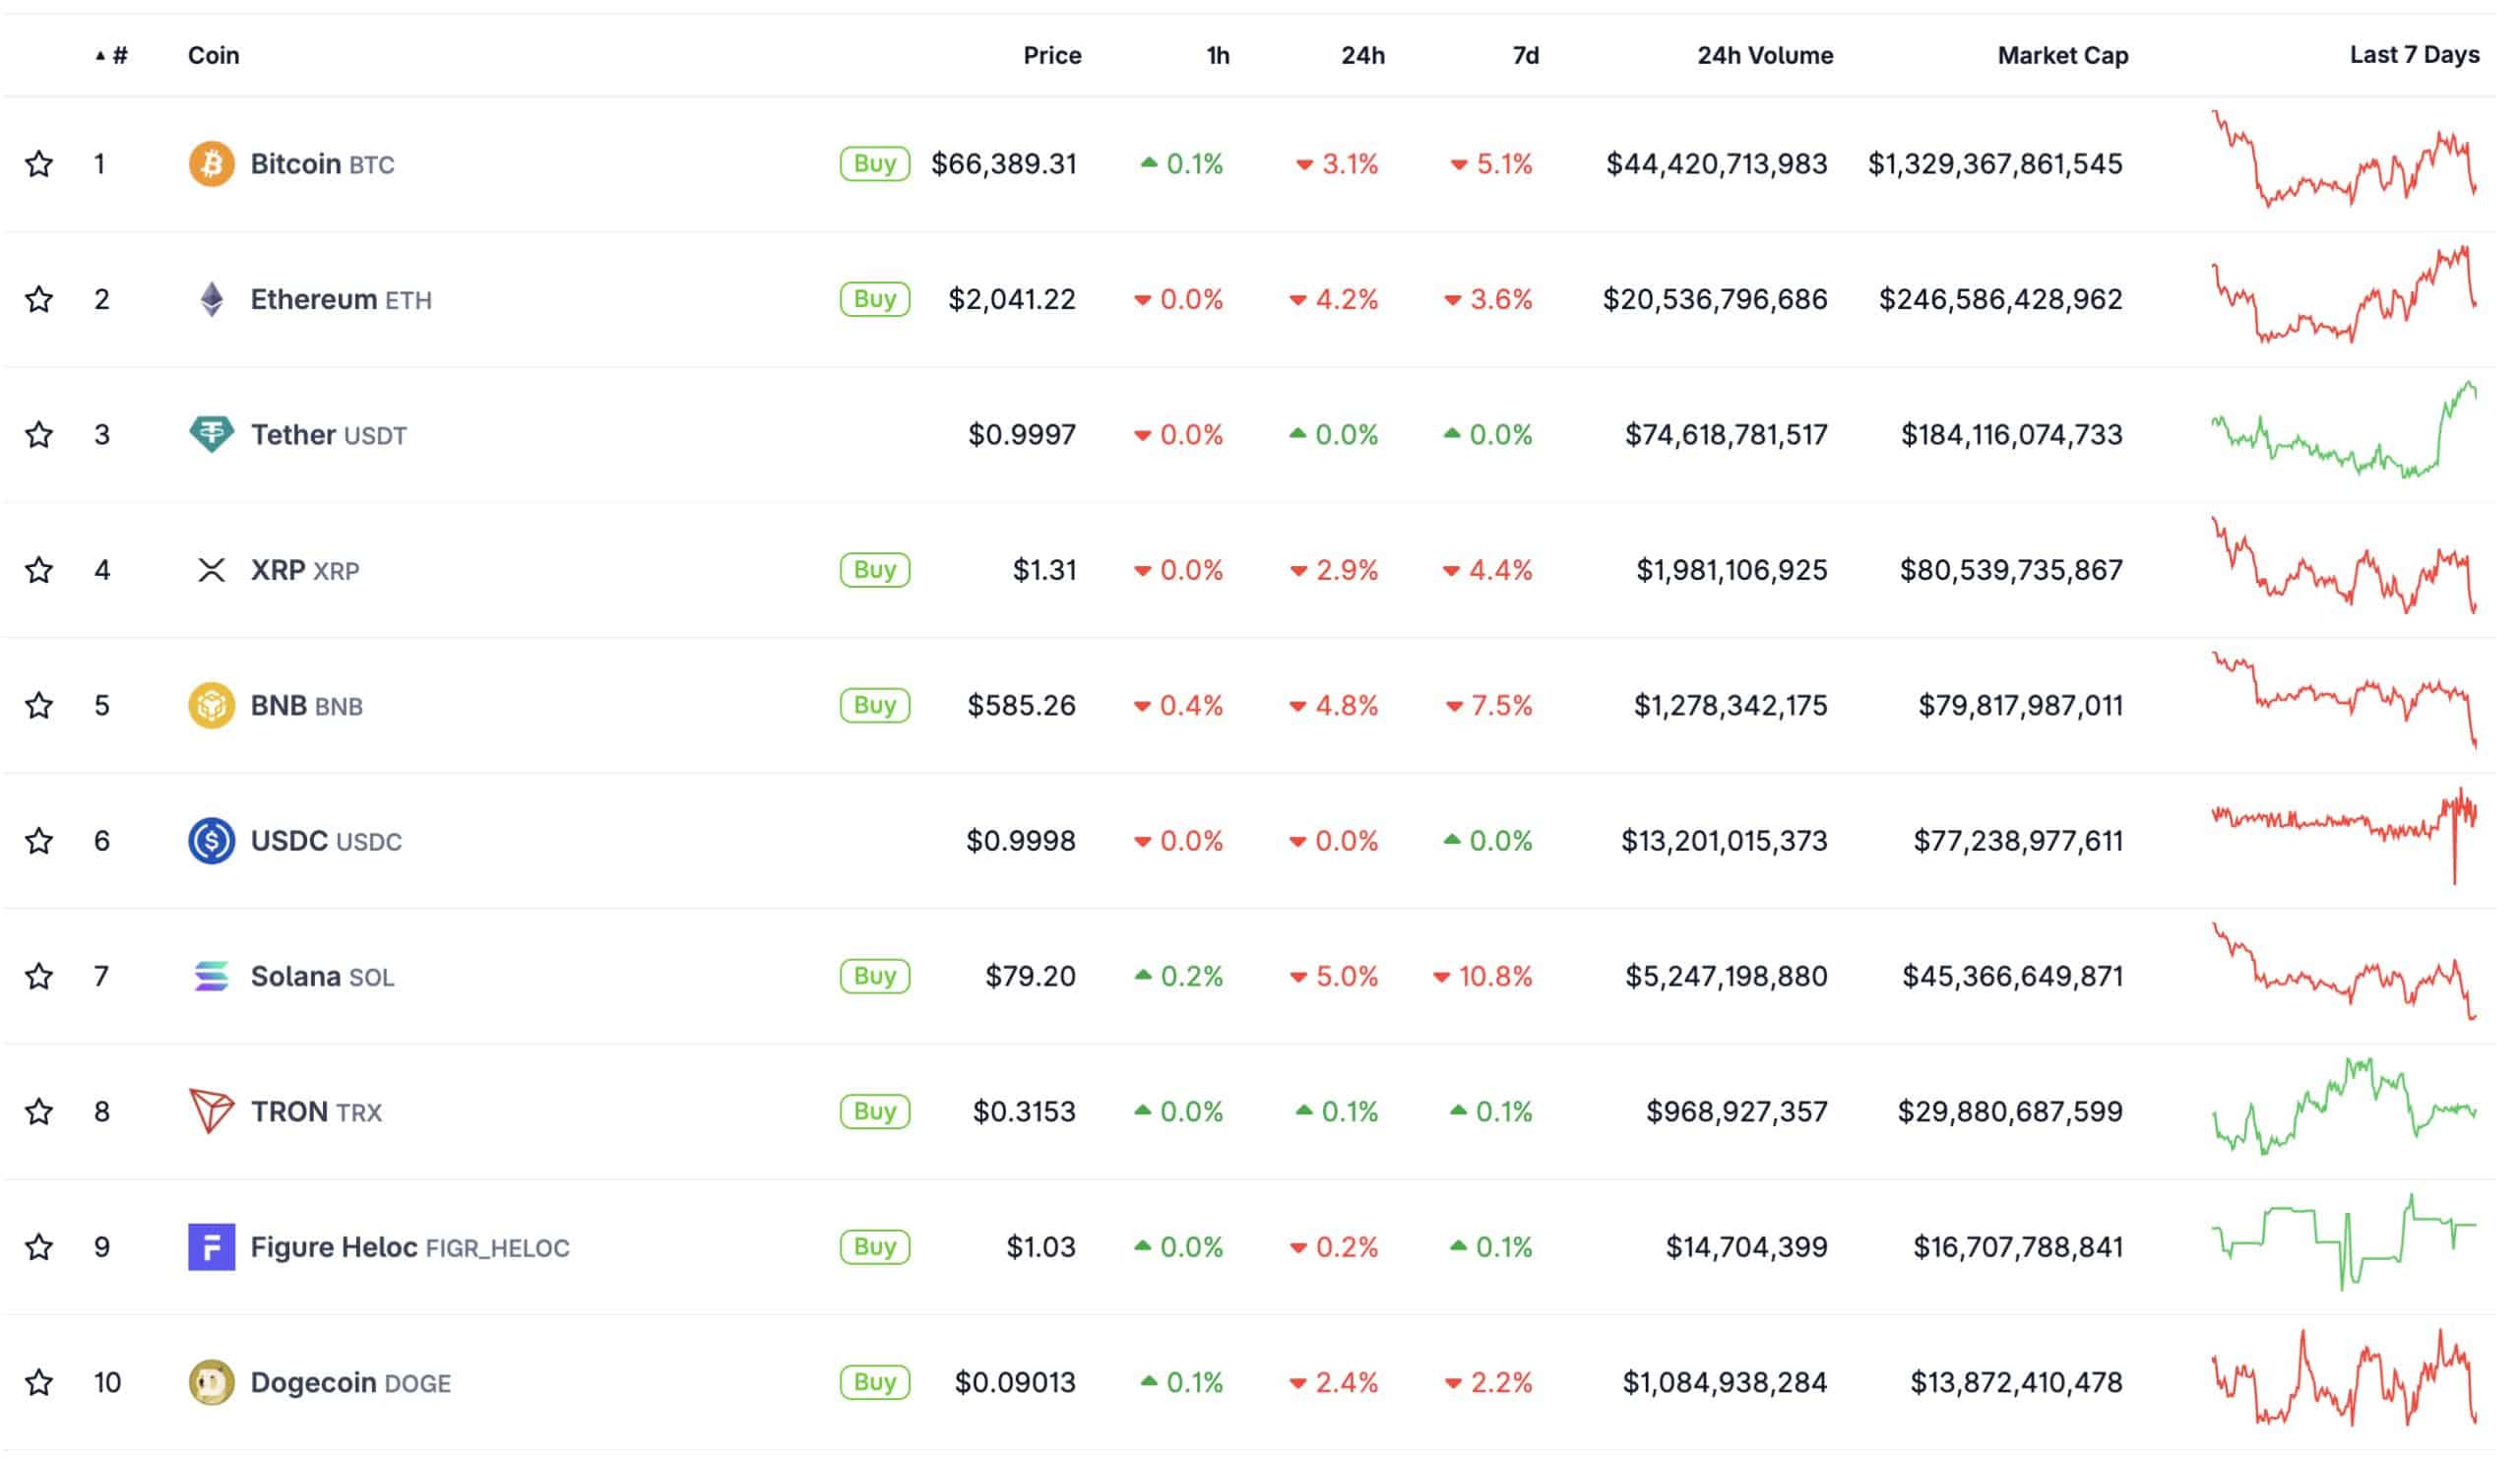Click Buy button for Solana
Viewport: 2520px width, 1460px height.
(876, 977)
